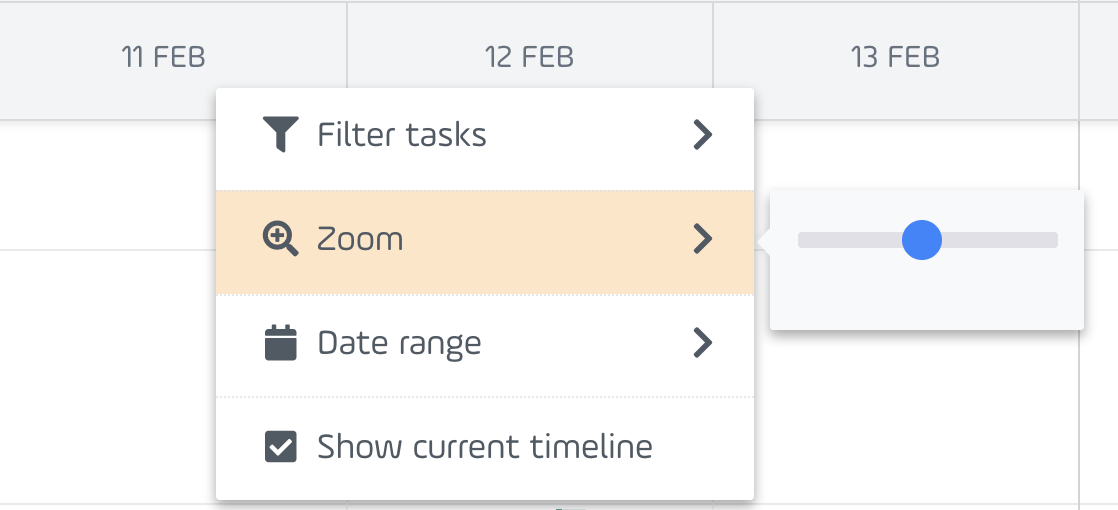Open the Date range menu entry label
This screenshot has height=510, width=1118.
click(399, 345)
